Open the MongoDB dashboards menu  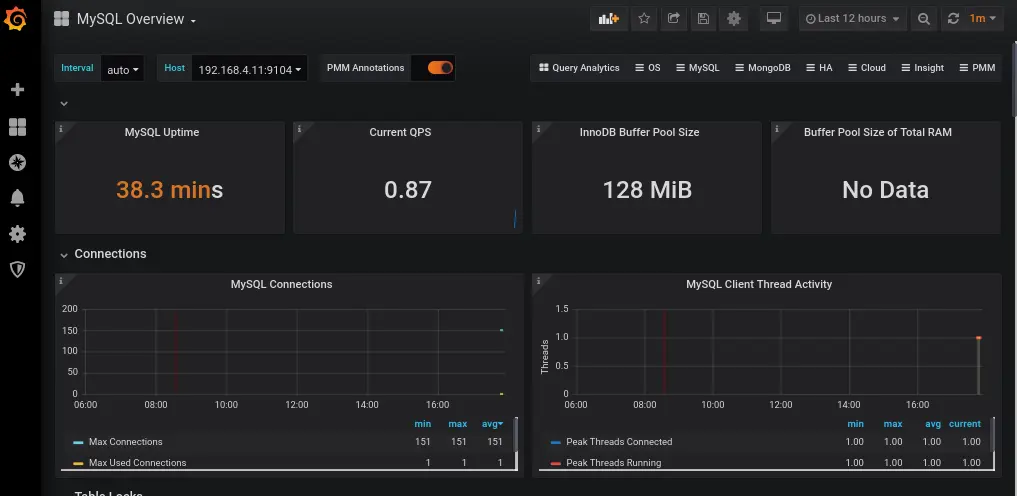tap(762, 67)
